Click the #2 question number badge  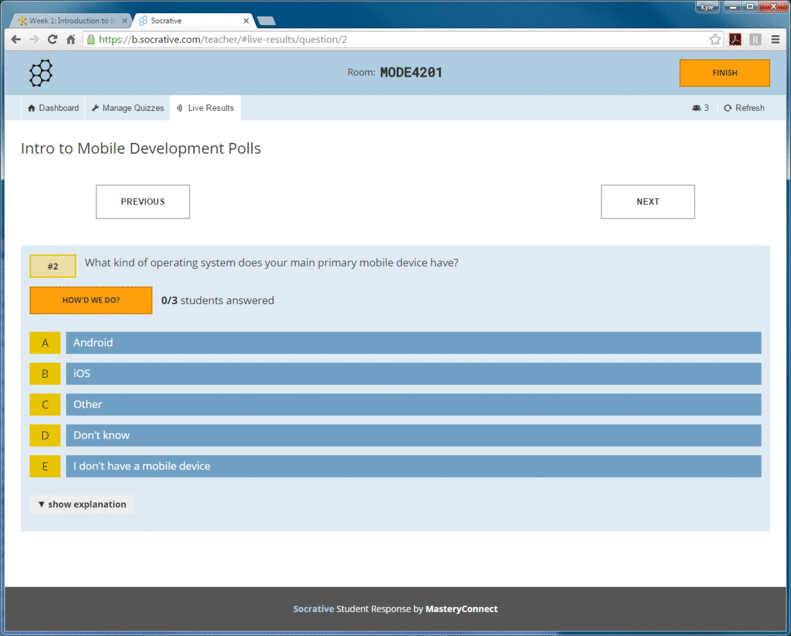[x=53, y=266]
